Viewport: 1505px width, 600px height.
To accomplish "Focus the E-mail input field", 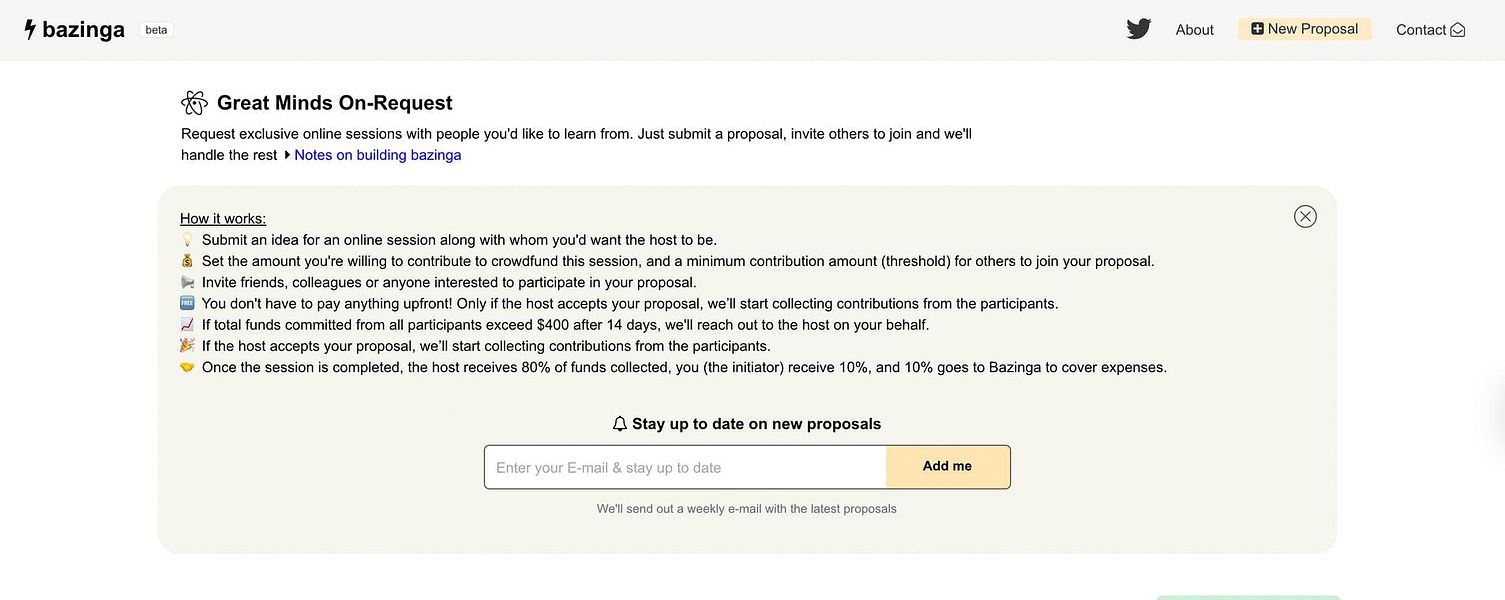I will [685, 467].
